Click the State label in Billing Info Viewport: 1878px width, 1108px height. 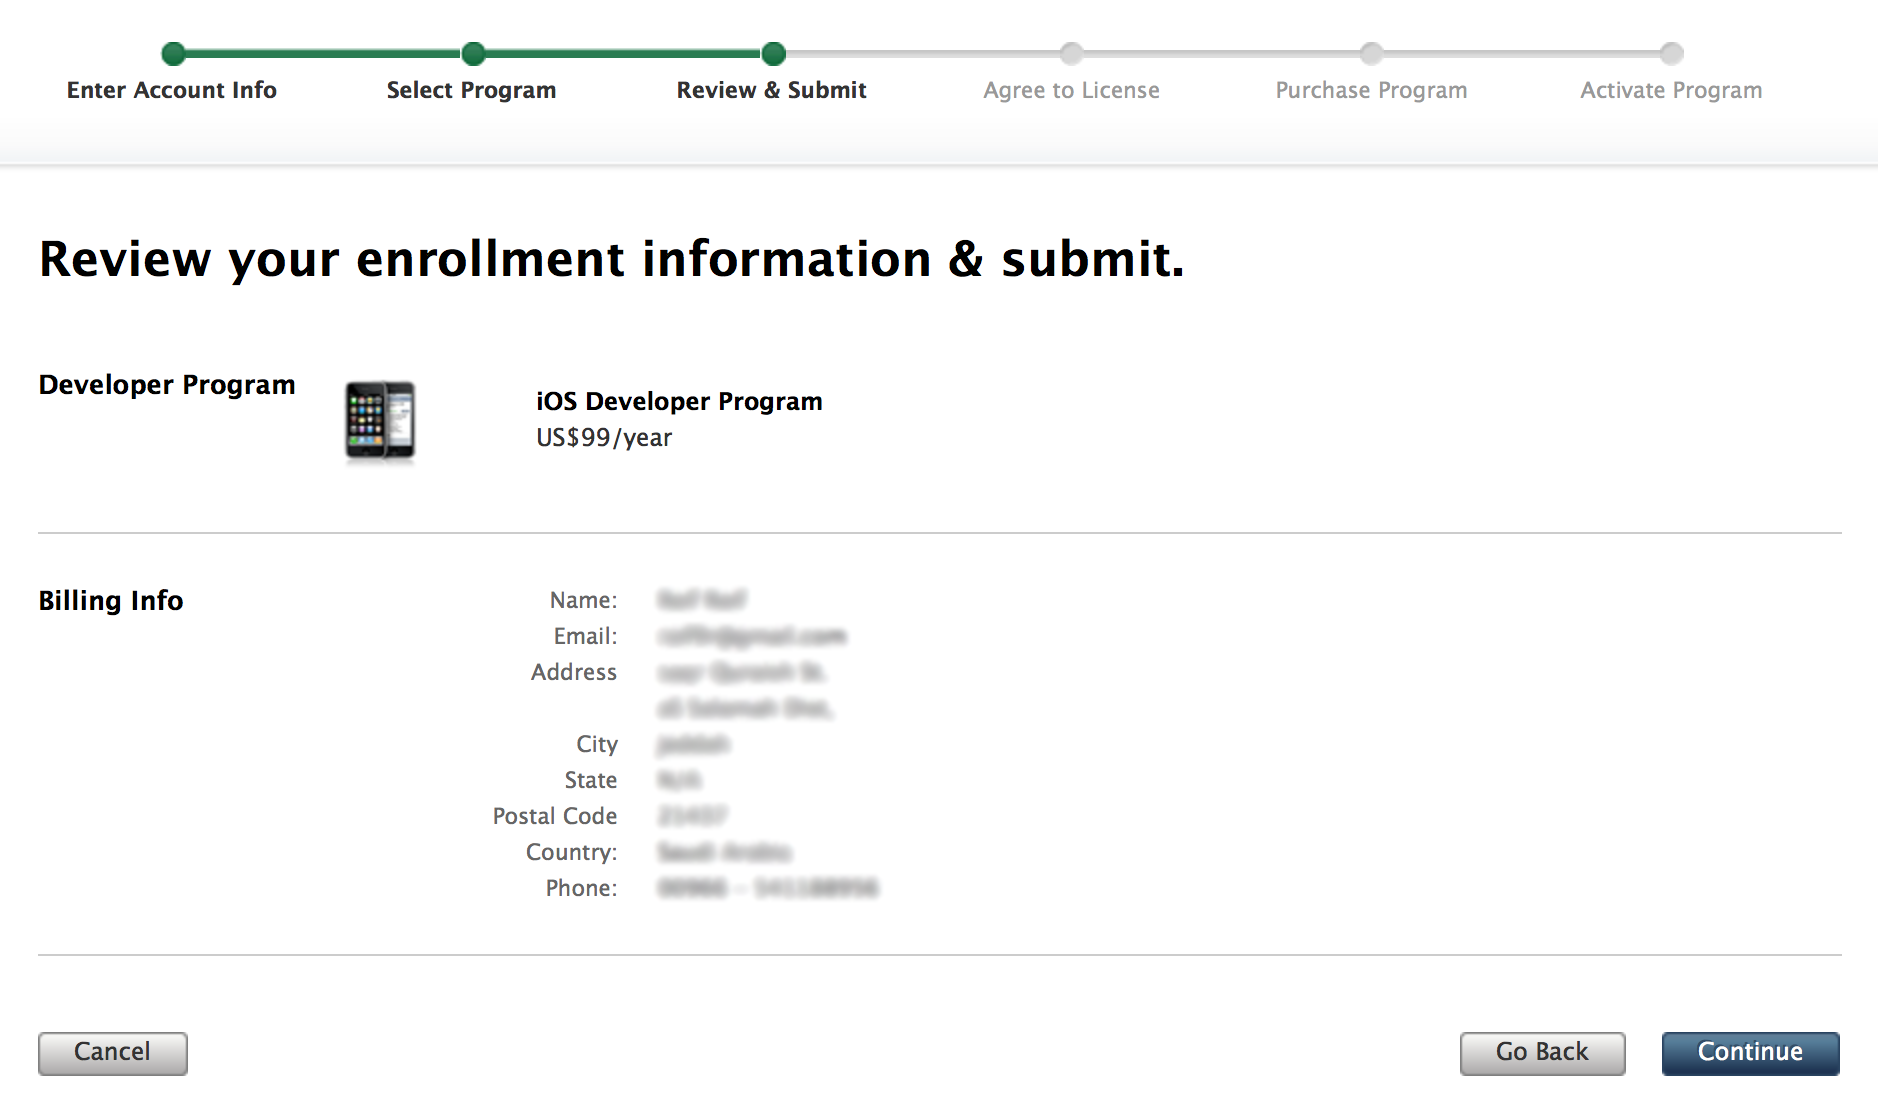(591, 780)
